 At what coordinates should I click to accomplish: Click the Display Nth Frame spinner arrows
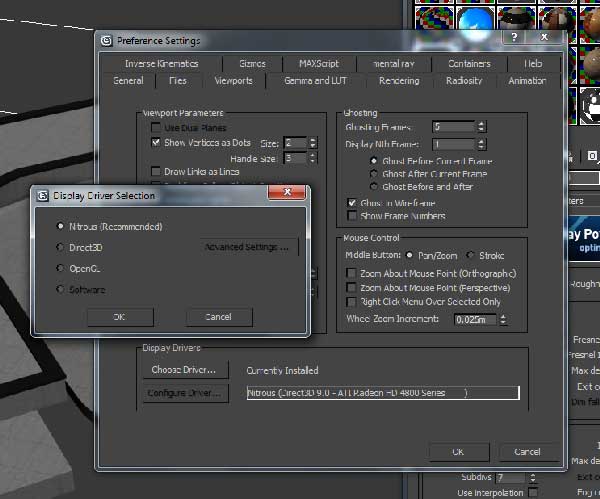click(x=481, y=144)
